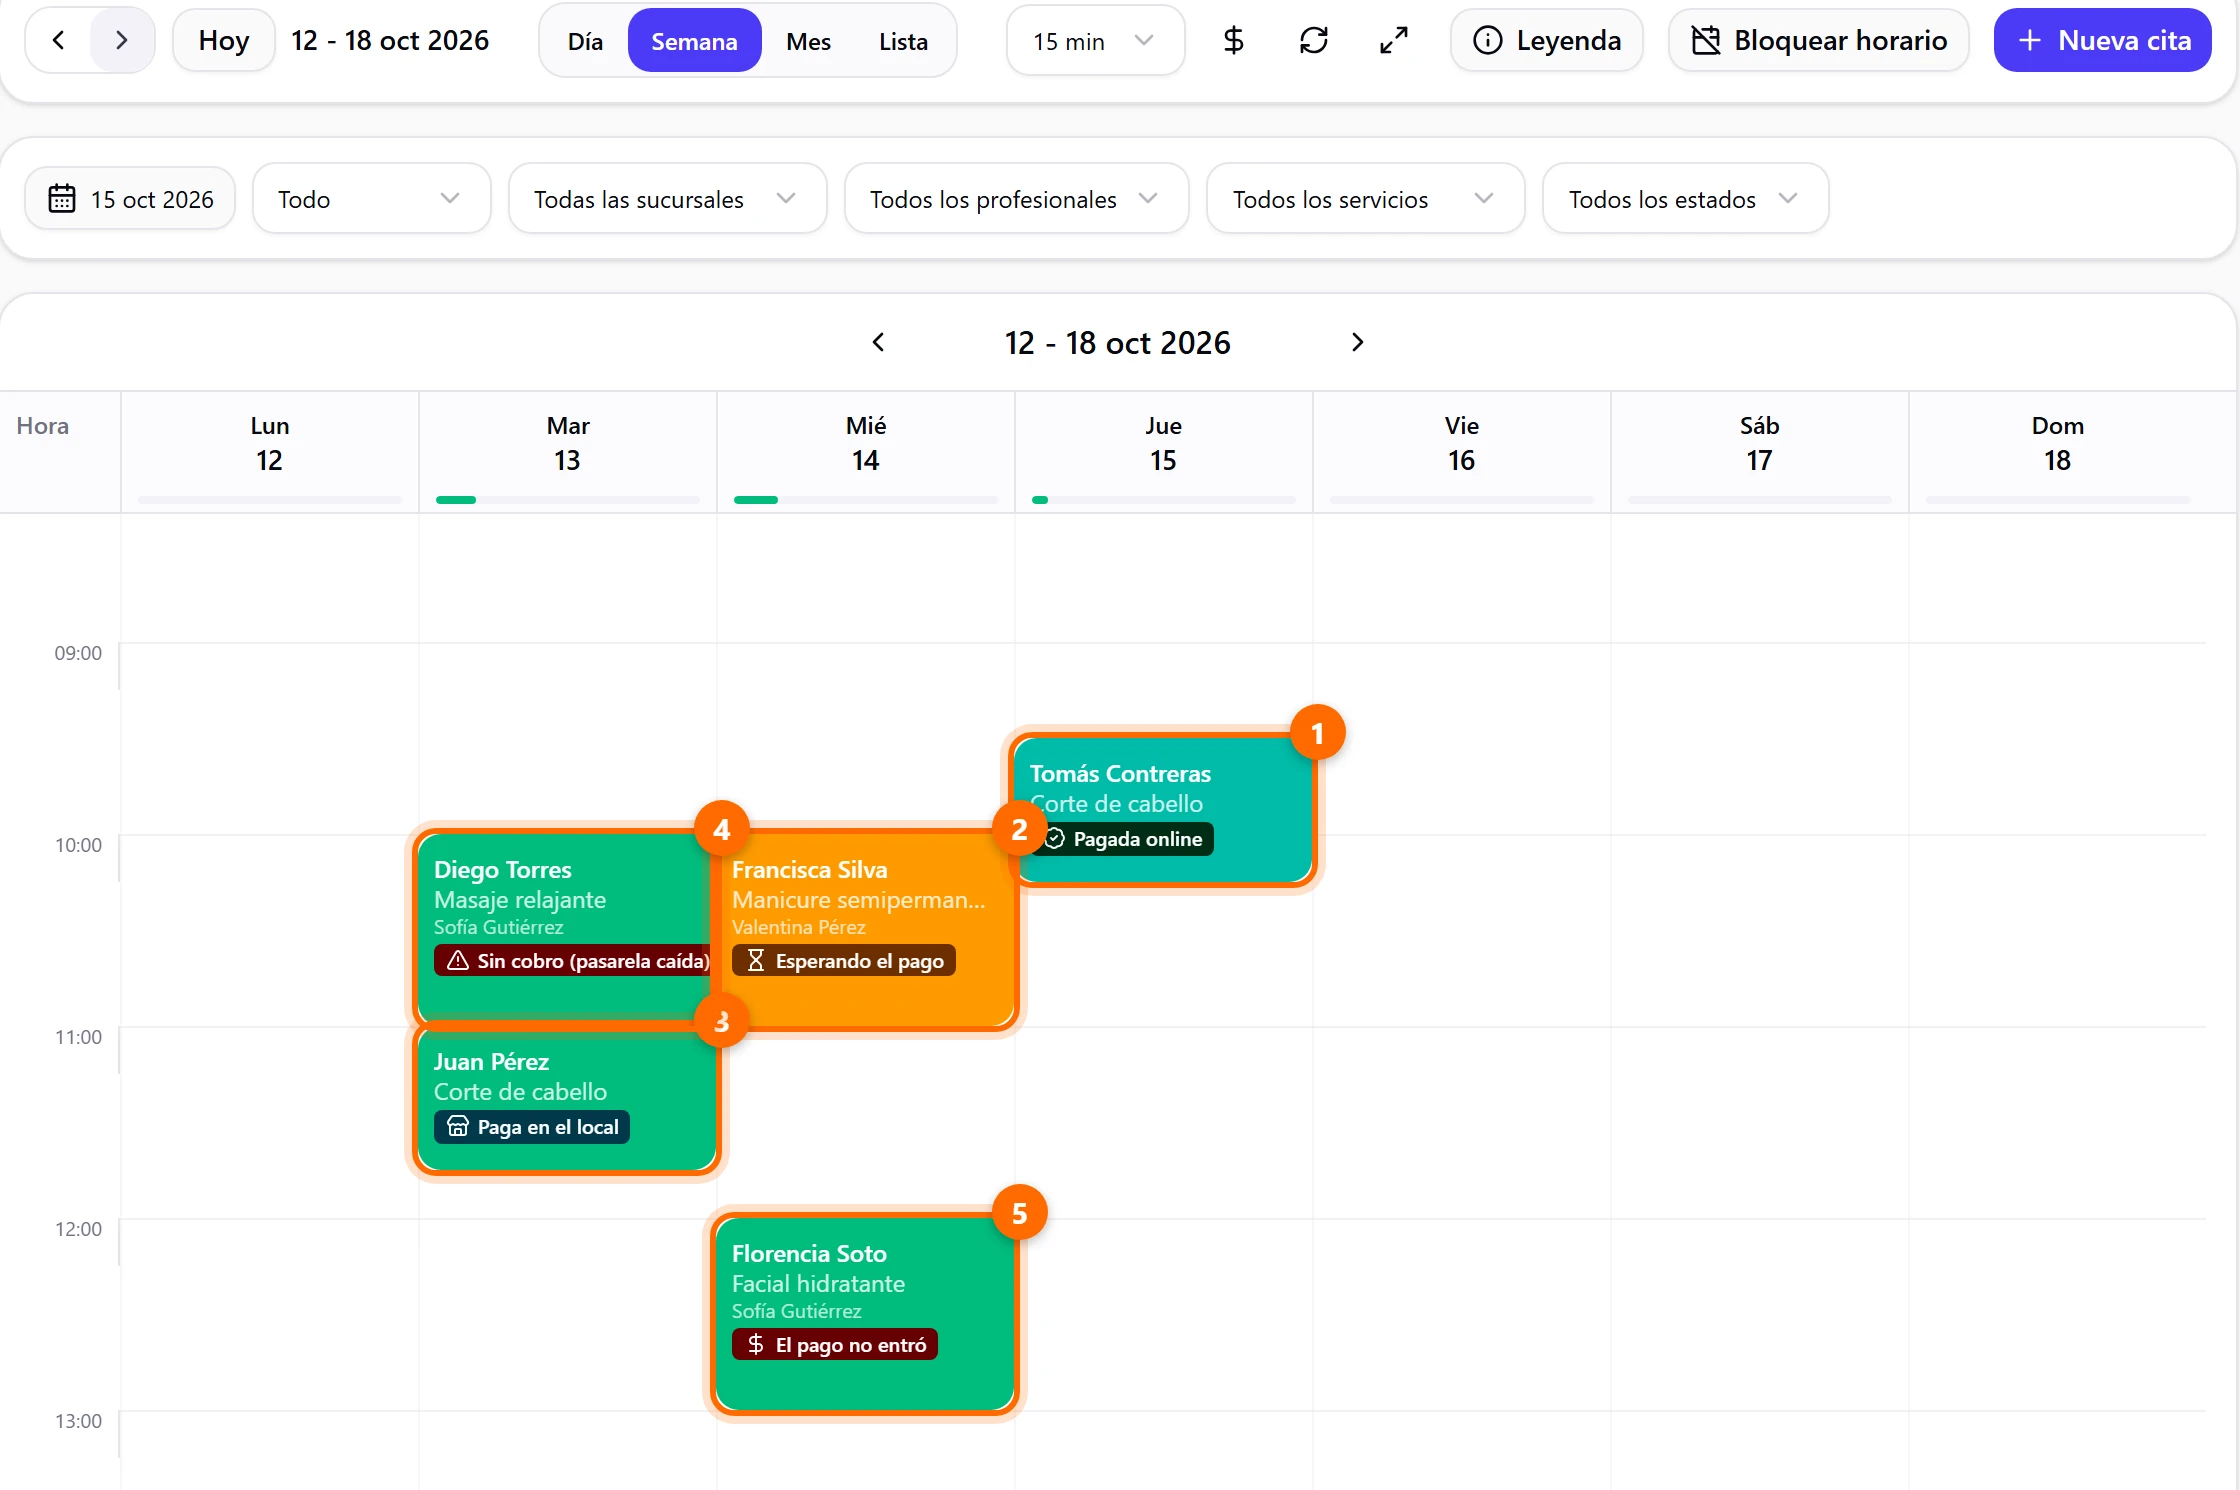This screenshot has width=2240, height=1490.
Task: Expand Todos los profesionales dropdown
Action: pyautogui.click(x=1016, y=198)
